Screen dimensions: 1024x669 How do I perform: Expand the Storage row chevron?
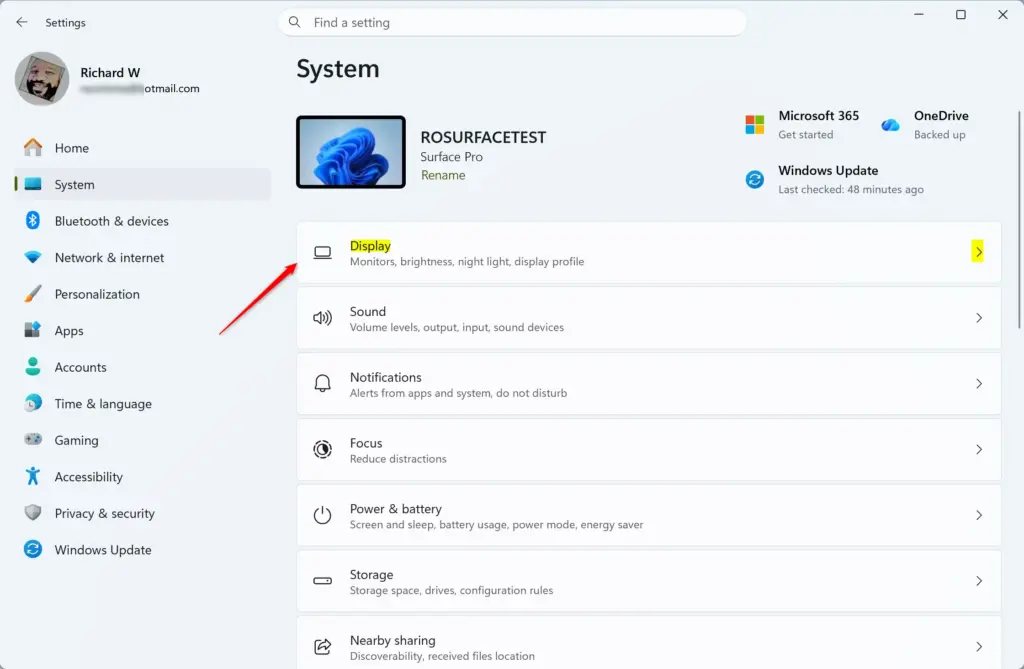[x=978, y=581]
